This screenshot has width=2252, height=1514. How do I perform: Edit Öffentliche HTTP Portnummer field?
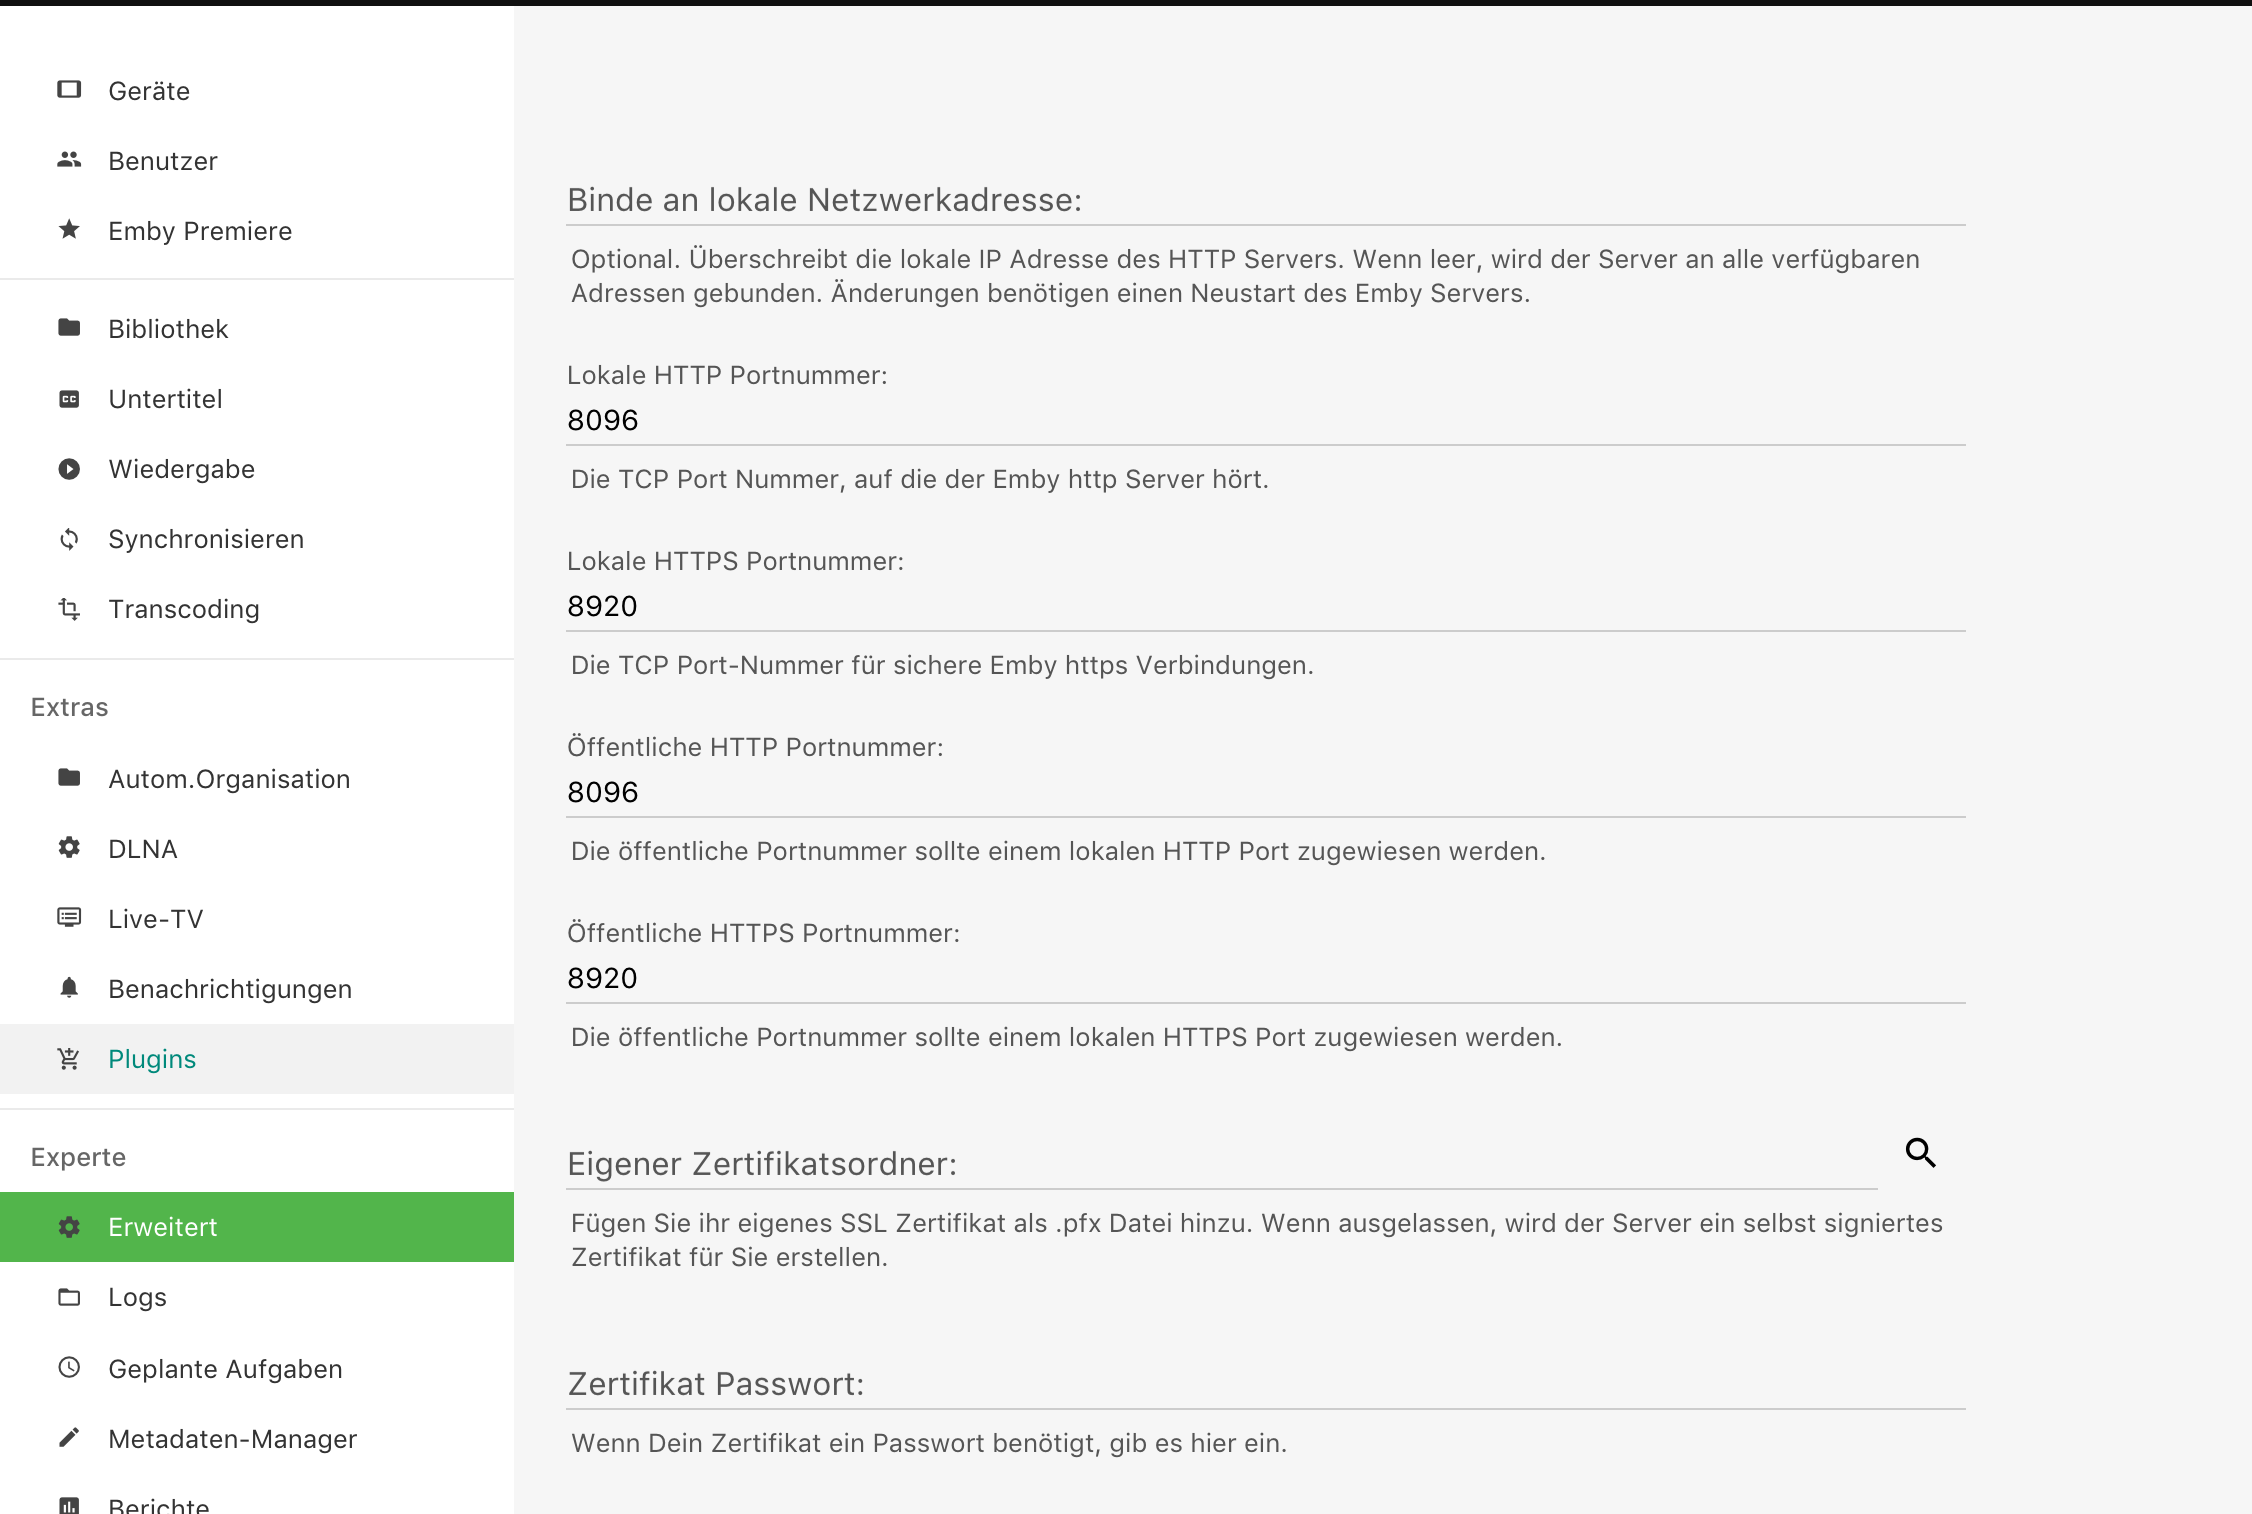[1266, 792]
